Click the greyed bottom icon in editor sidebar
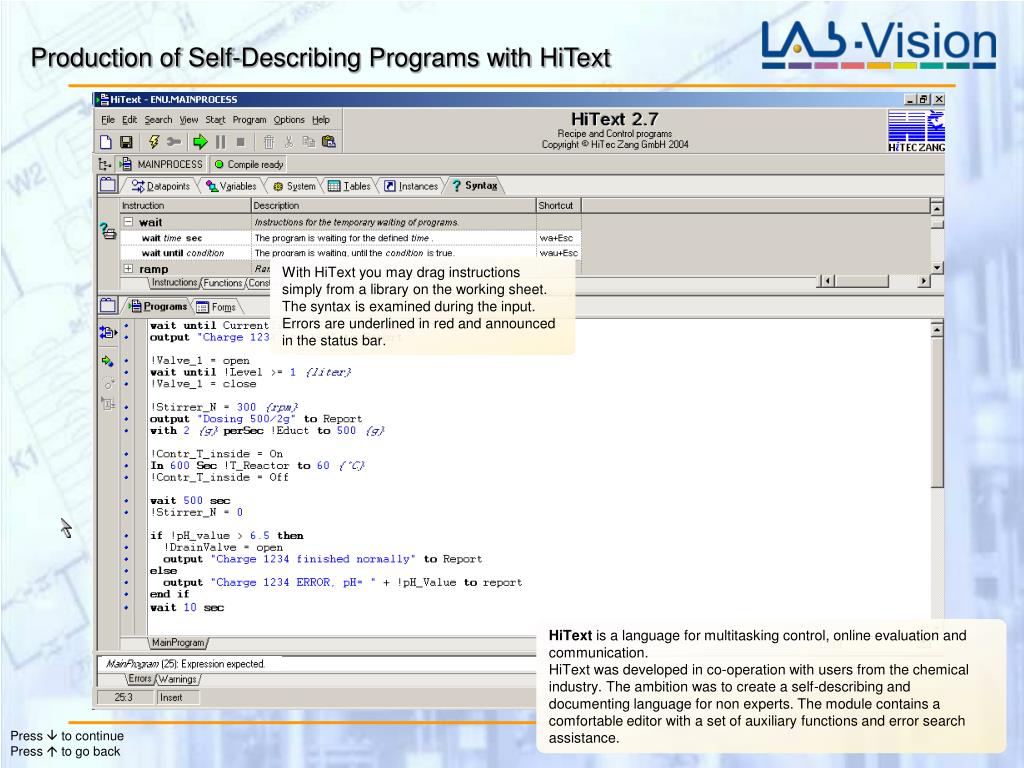This screenshot has height=768, width=1024. point(108,404)
